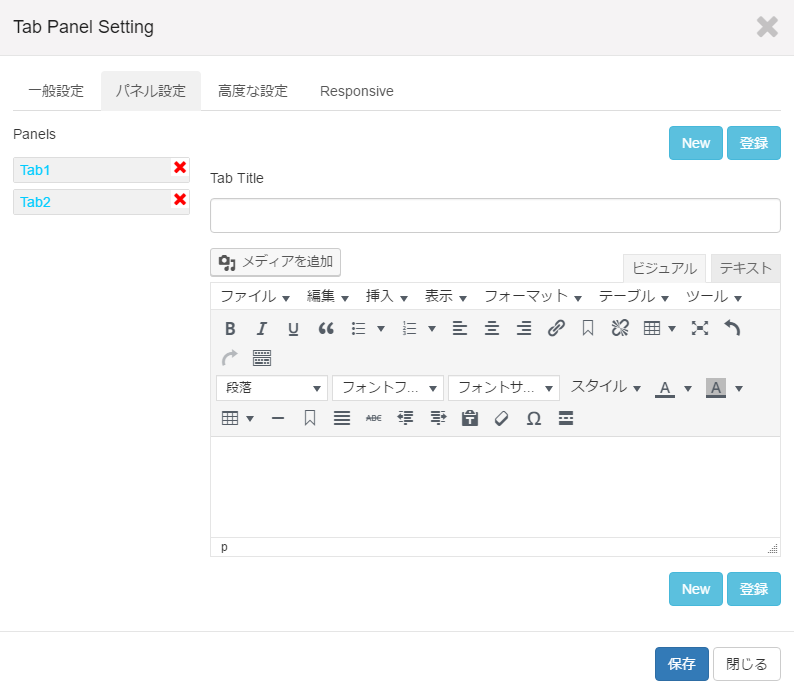
Task: Insert special character Omega icon
Action: (534, 419)
